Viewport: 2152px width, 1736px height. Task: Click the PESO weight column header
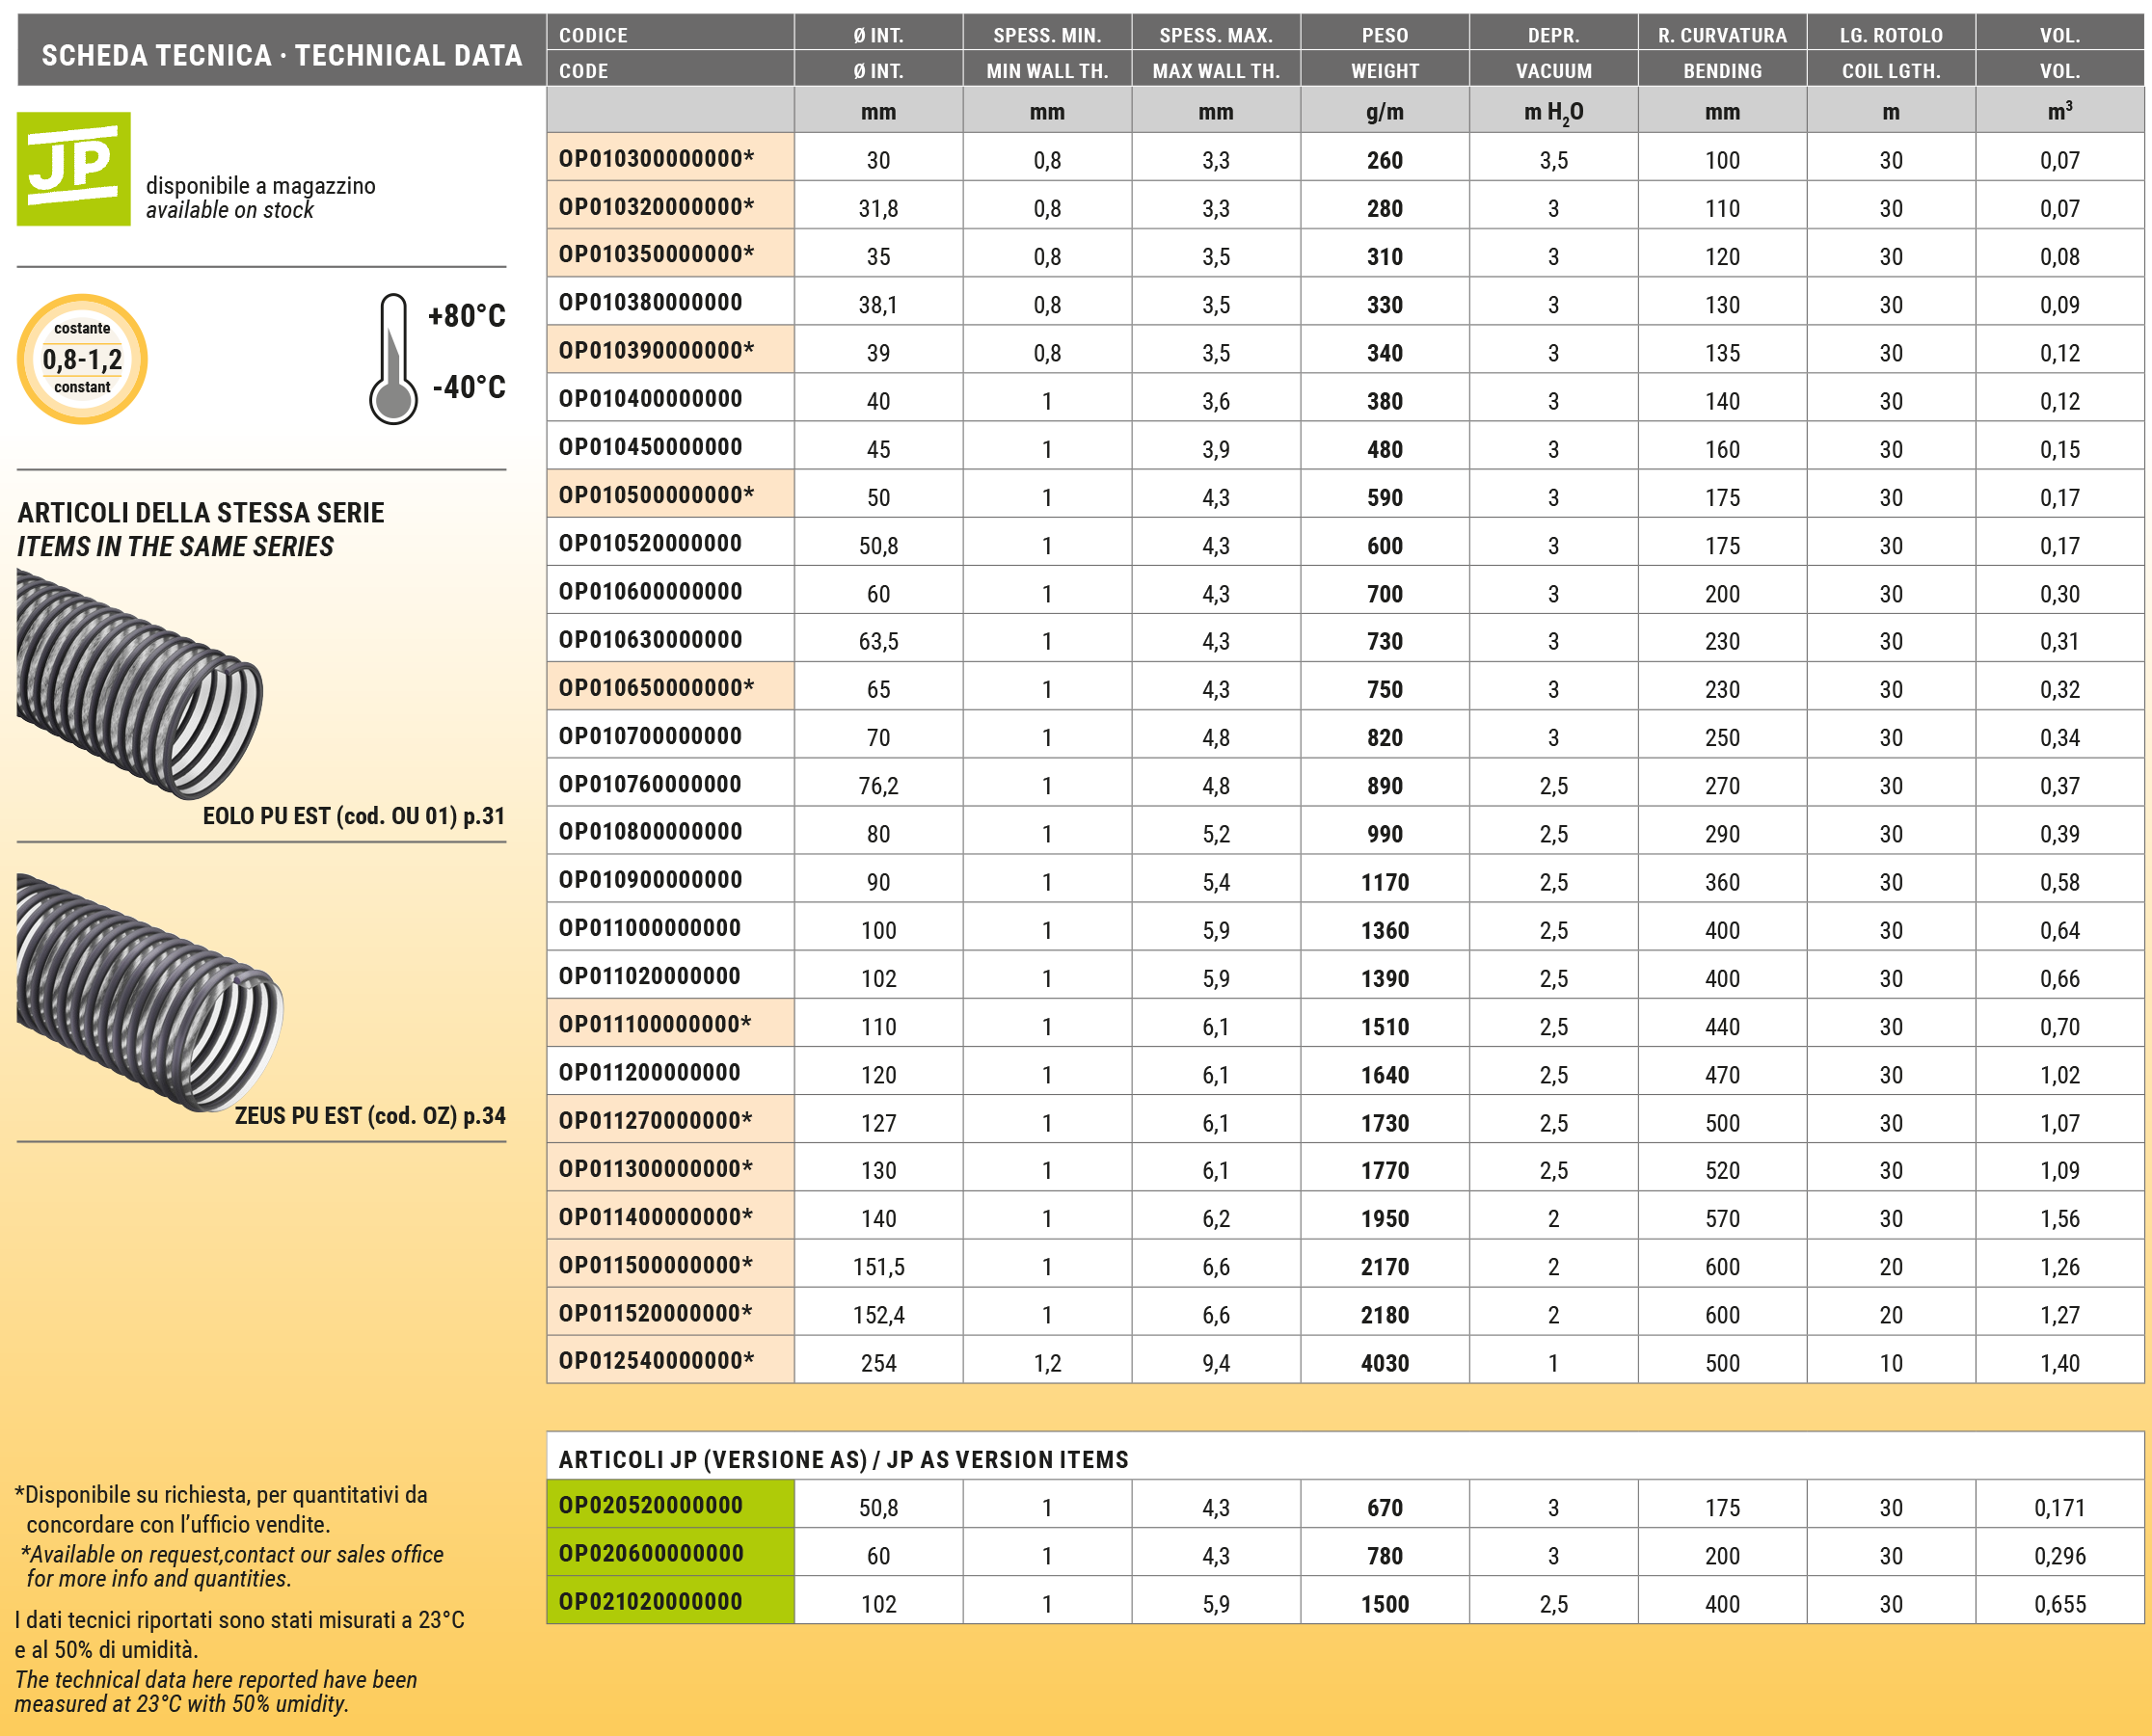(1384, 36)
